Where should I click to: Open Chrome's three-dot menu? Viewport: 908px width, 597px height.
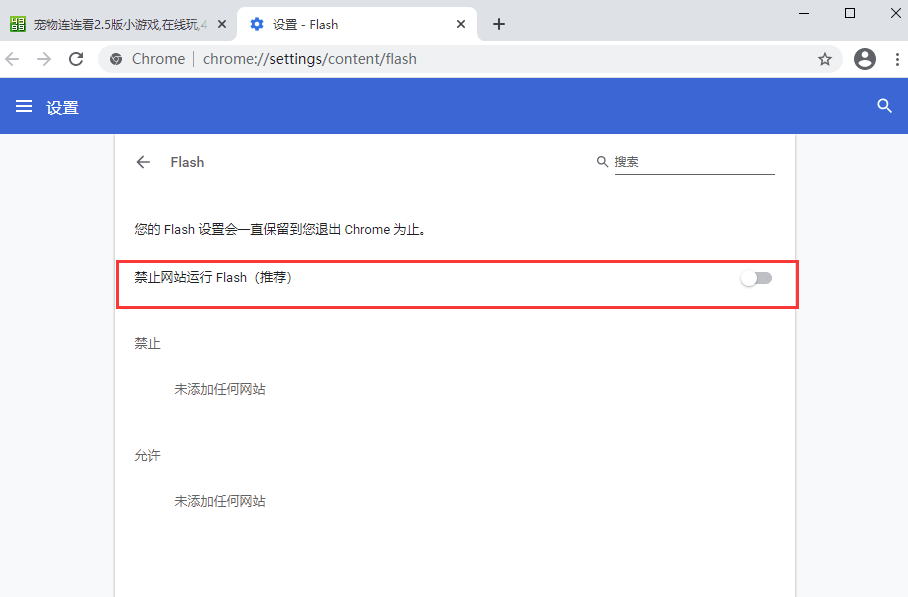[x=896, y=59]
